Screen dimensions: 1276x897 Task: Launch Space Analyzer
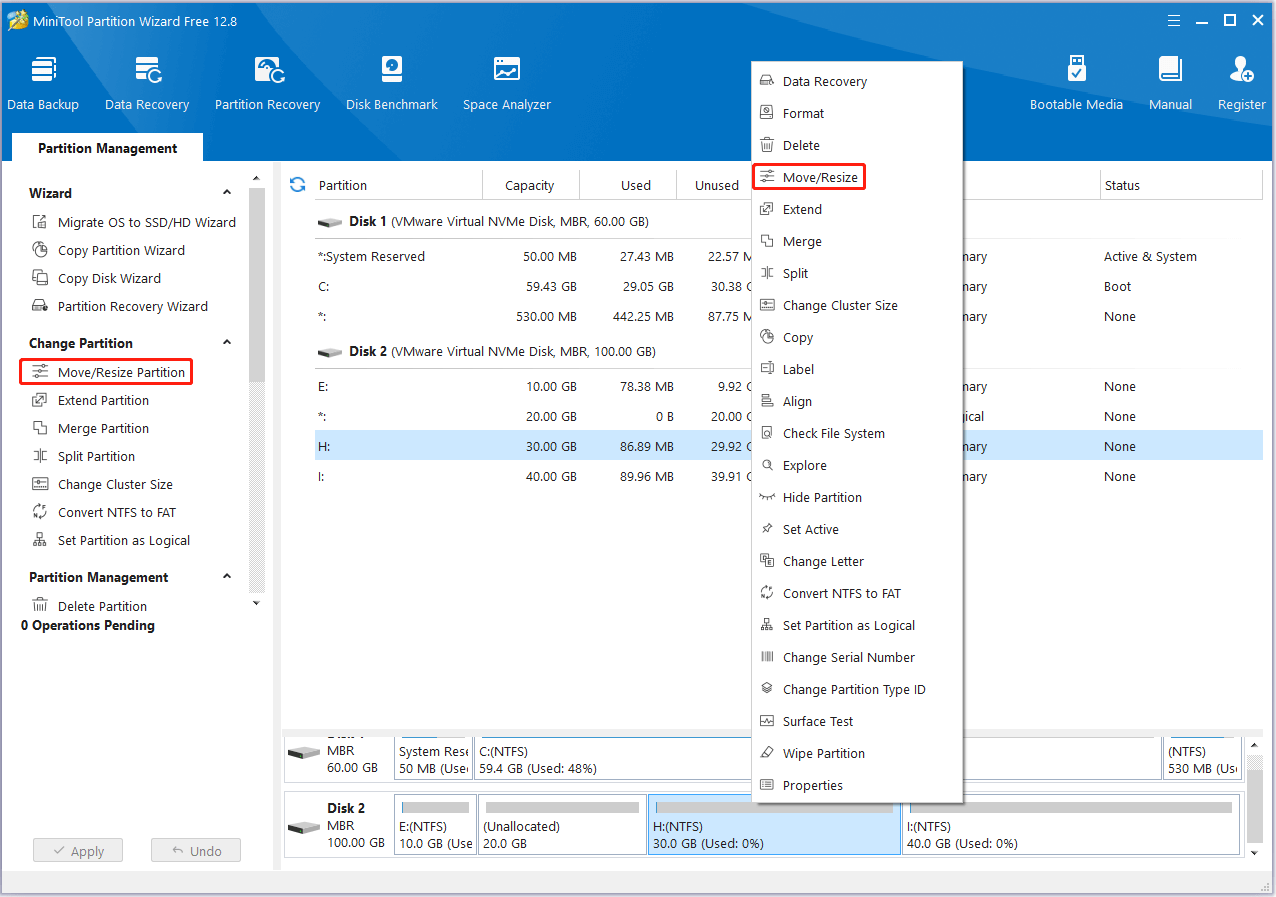507,83
